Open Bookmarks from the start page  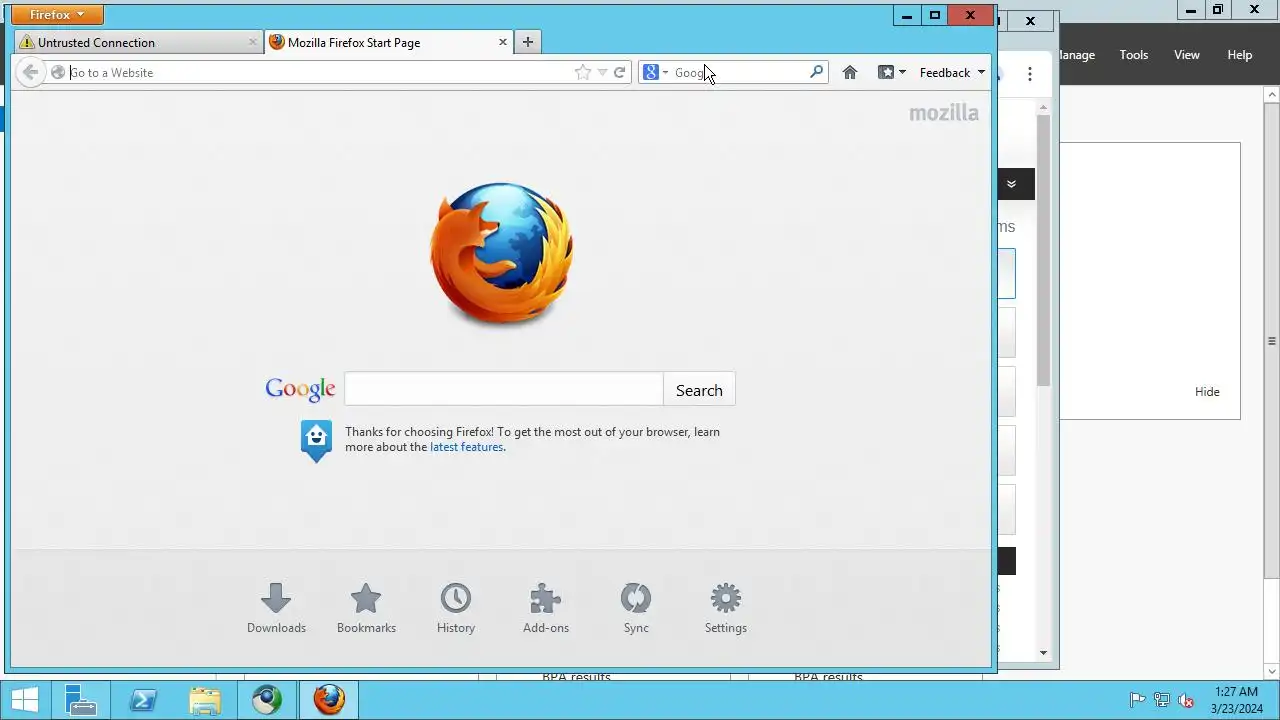click(366, 609)
